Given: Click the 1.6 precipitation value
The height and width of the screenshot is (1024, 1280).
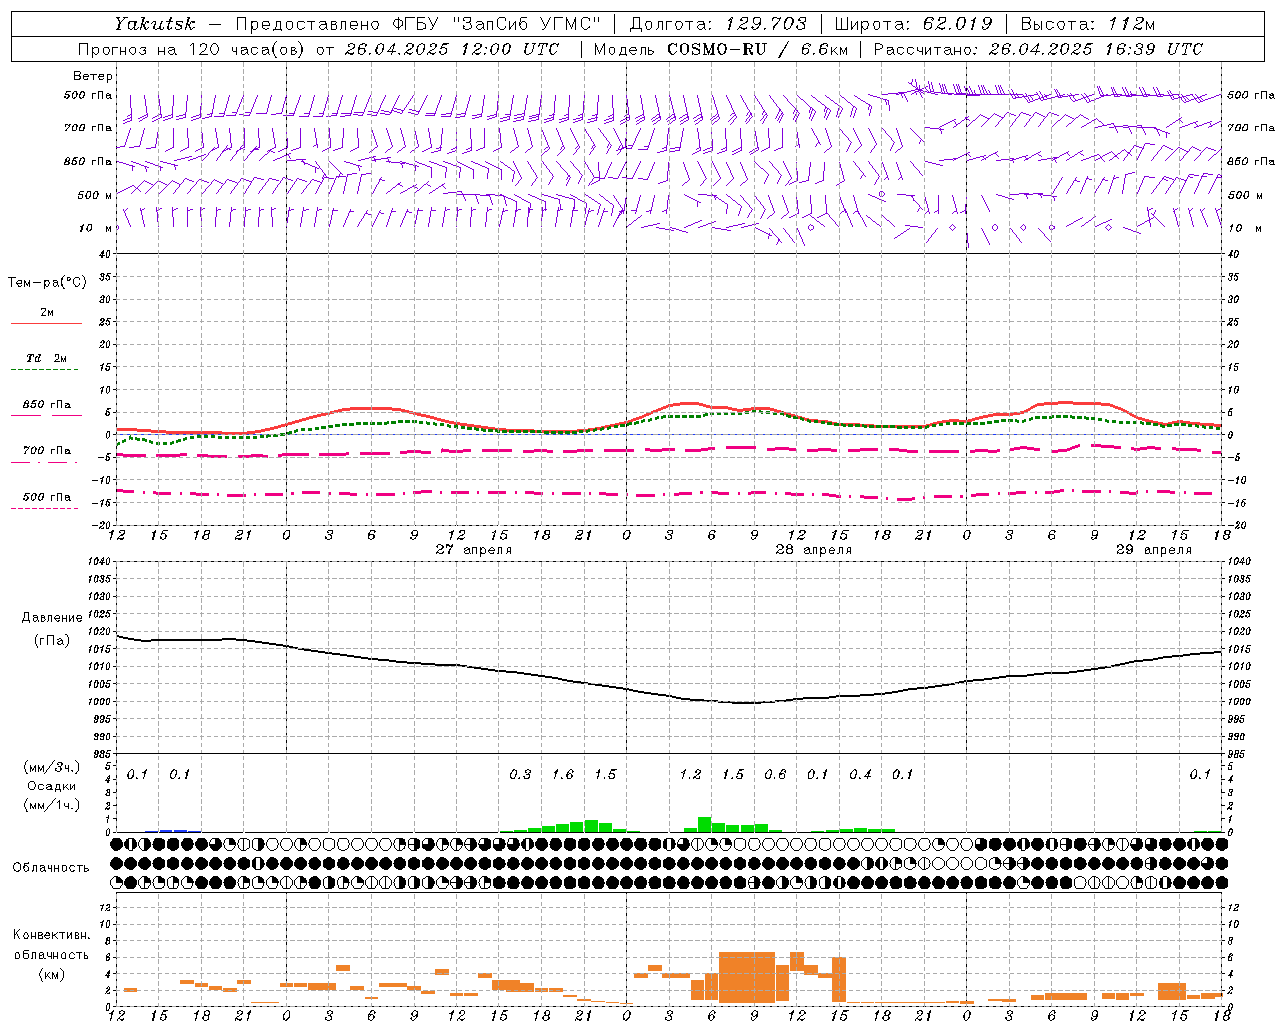Looking at the screenshot, I should 563,775.
